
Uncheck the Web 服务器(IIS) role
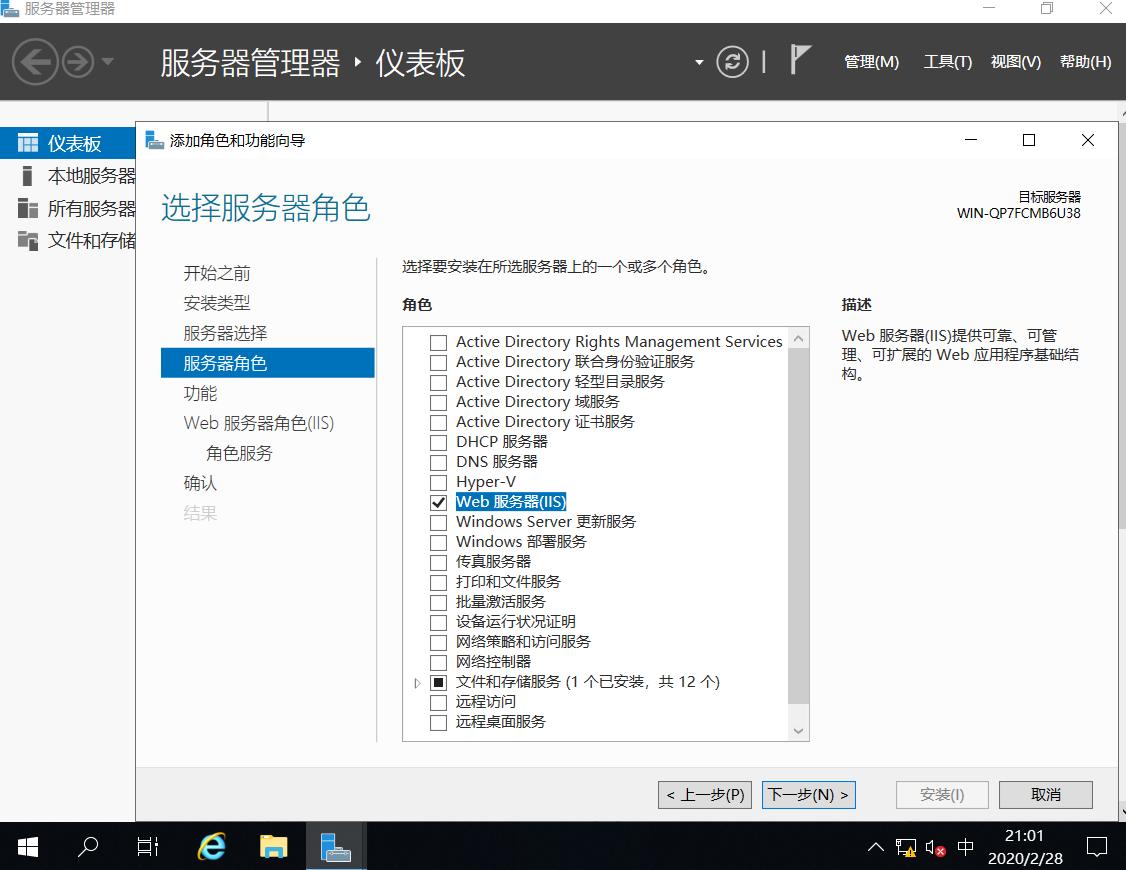[x=438, y=501]
